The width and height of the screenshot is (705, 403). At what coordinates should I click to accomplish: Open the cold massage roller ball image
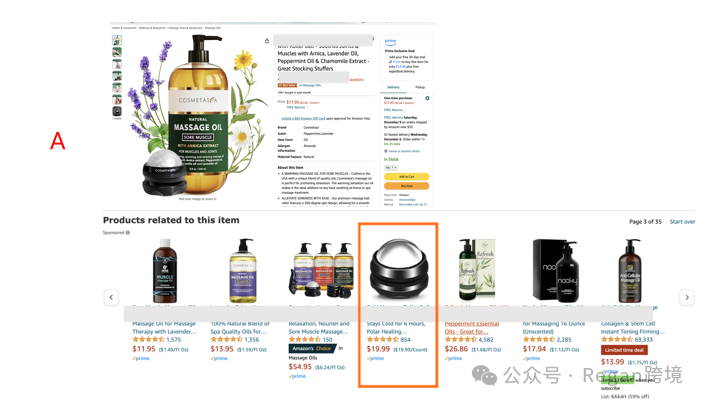398,269
